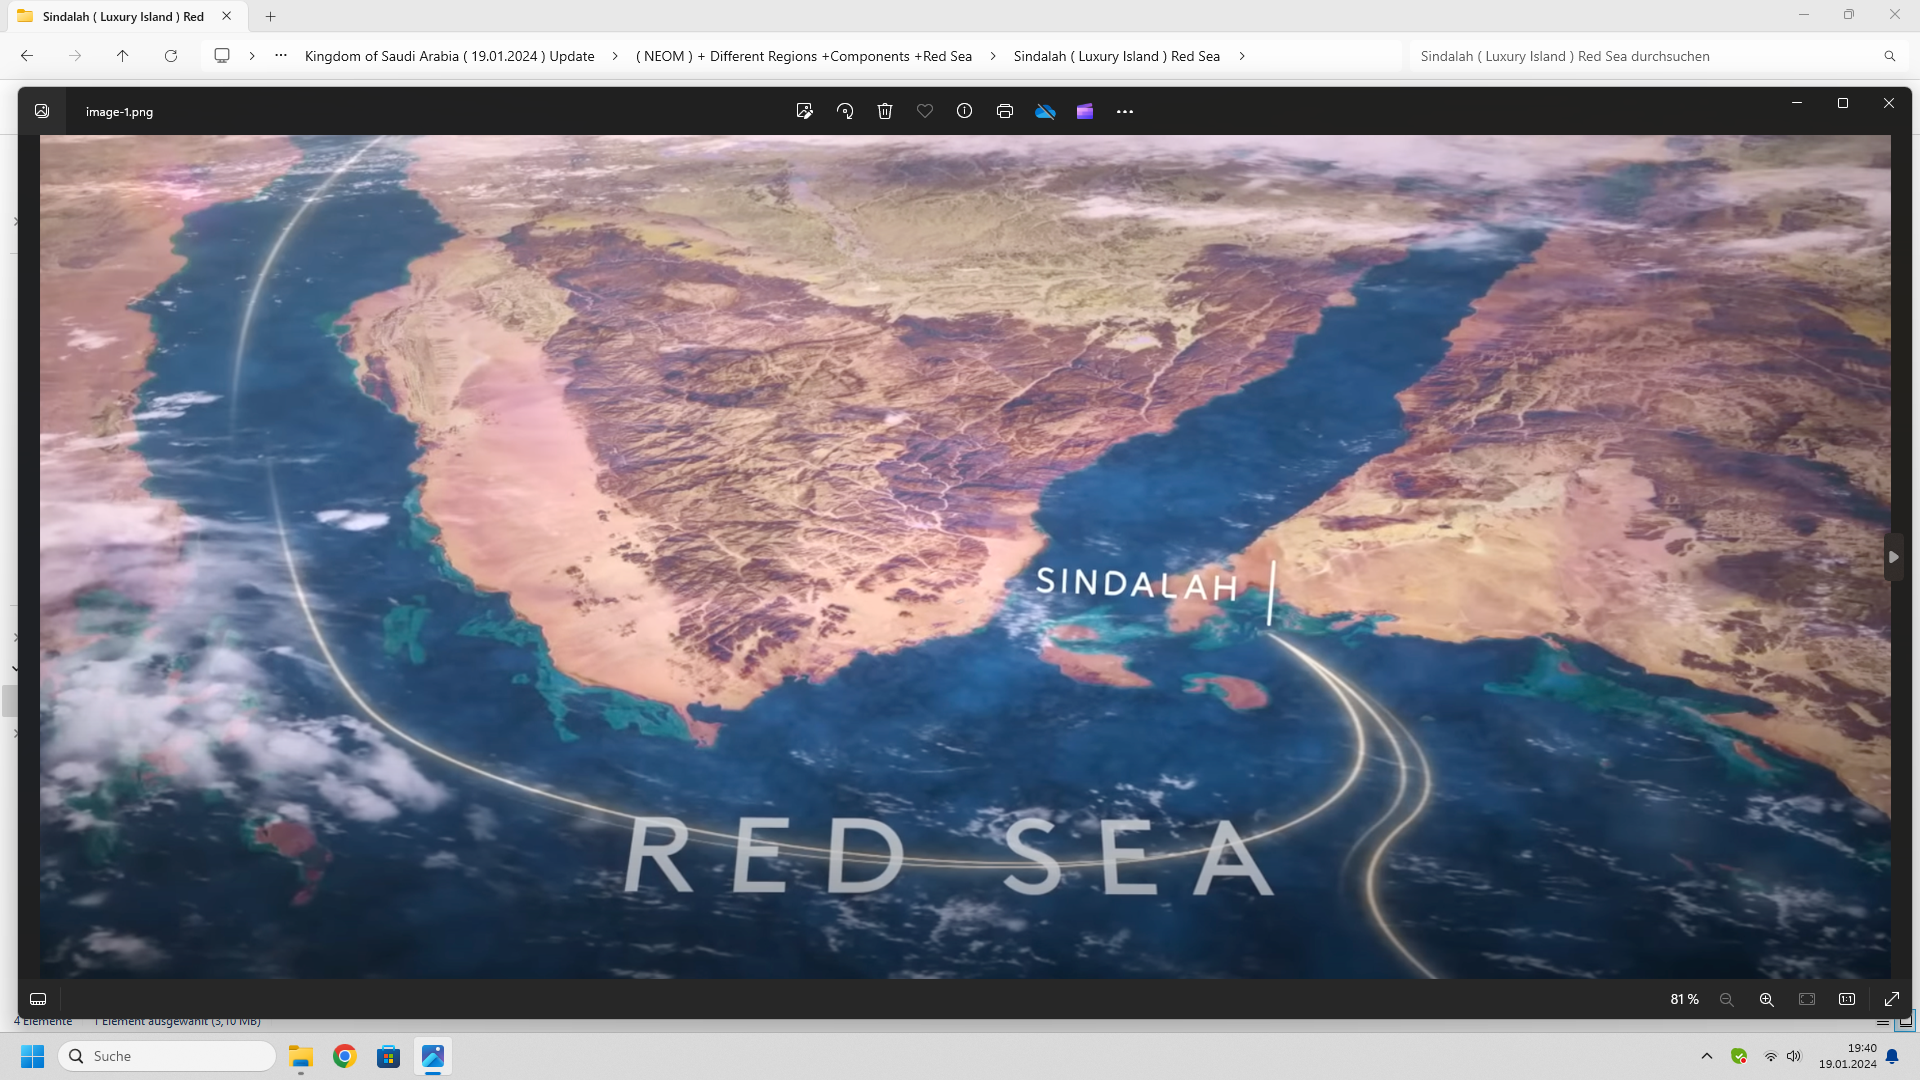Click the Photos gallery icon beside image-1.png
Image resolution: width=1920 pixels, height=1080 pixels.
coord(42,111)
